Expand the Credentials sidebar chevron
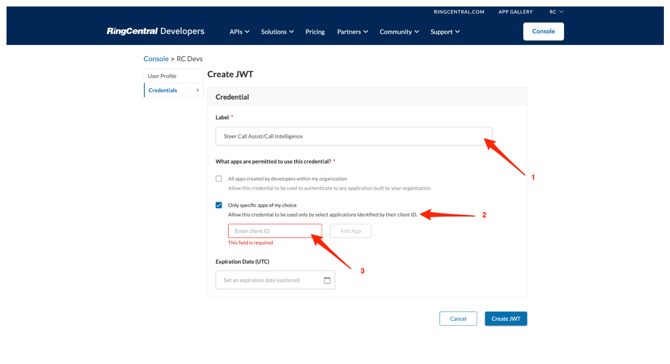Viewport: 670px width, 364px height. (197, 90)
